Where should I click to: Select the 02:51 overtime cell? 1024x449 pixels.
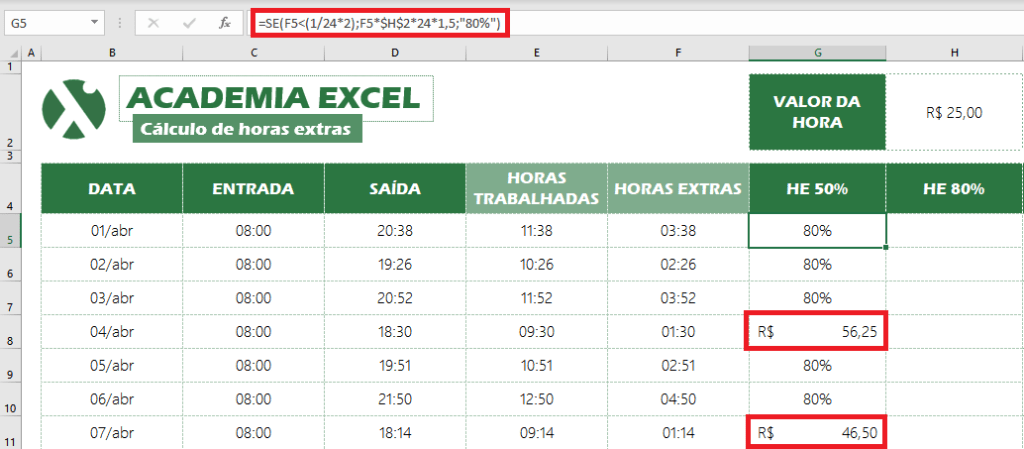tap(678, 365)
